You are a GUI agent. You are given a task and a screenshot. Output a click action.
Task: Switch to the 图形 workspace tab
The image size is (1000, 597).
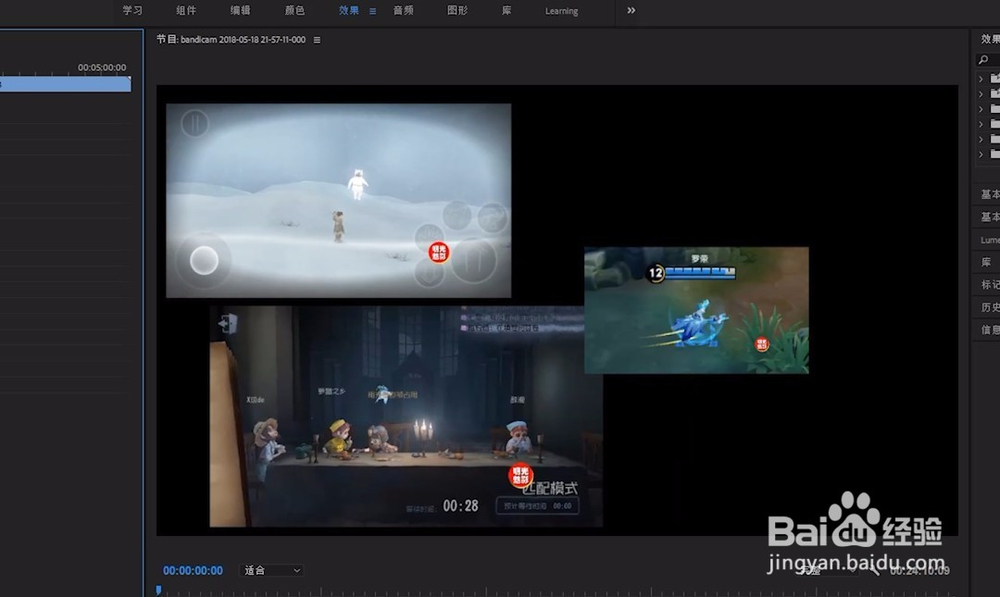click(457, 10)
